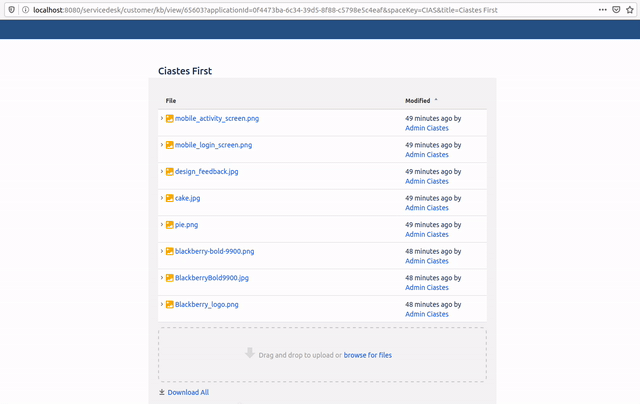Click image icon beside pie.png
Image resolution: width=640 pixels, height=404 pixels.
(169, 225)
